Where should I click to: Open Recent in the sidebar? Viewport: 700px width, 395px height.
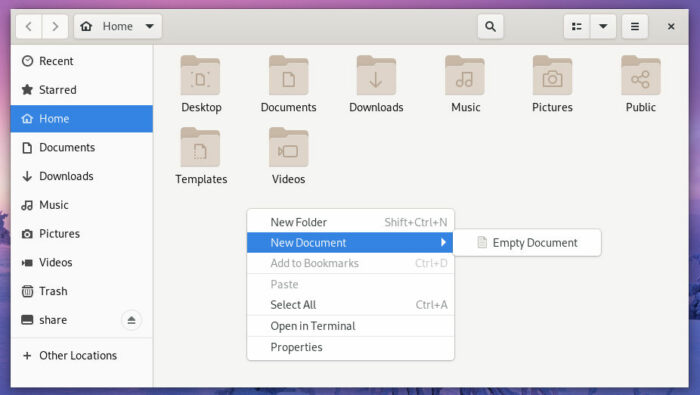[x=82, y=61]
